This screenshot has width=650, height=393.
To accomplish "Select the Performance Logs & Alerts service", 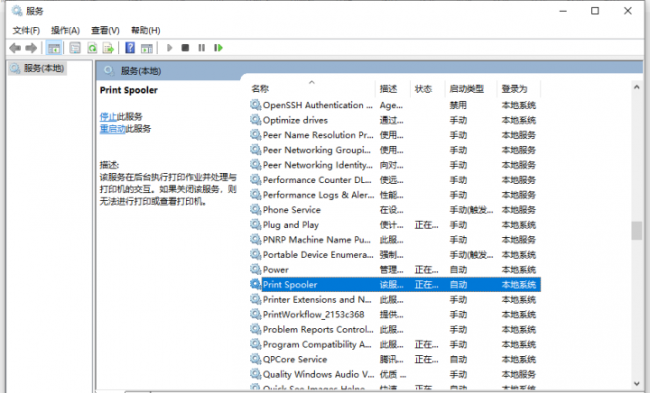I will point(395,195).
